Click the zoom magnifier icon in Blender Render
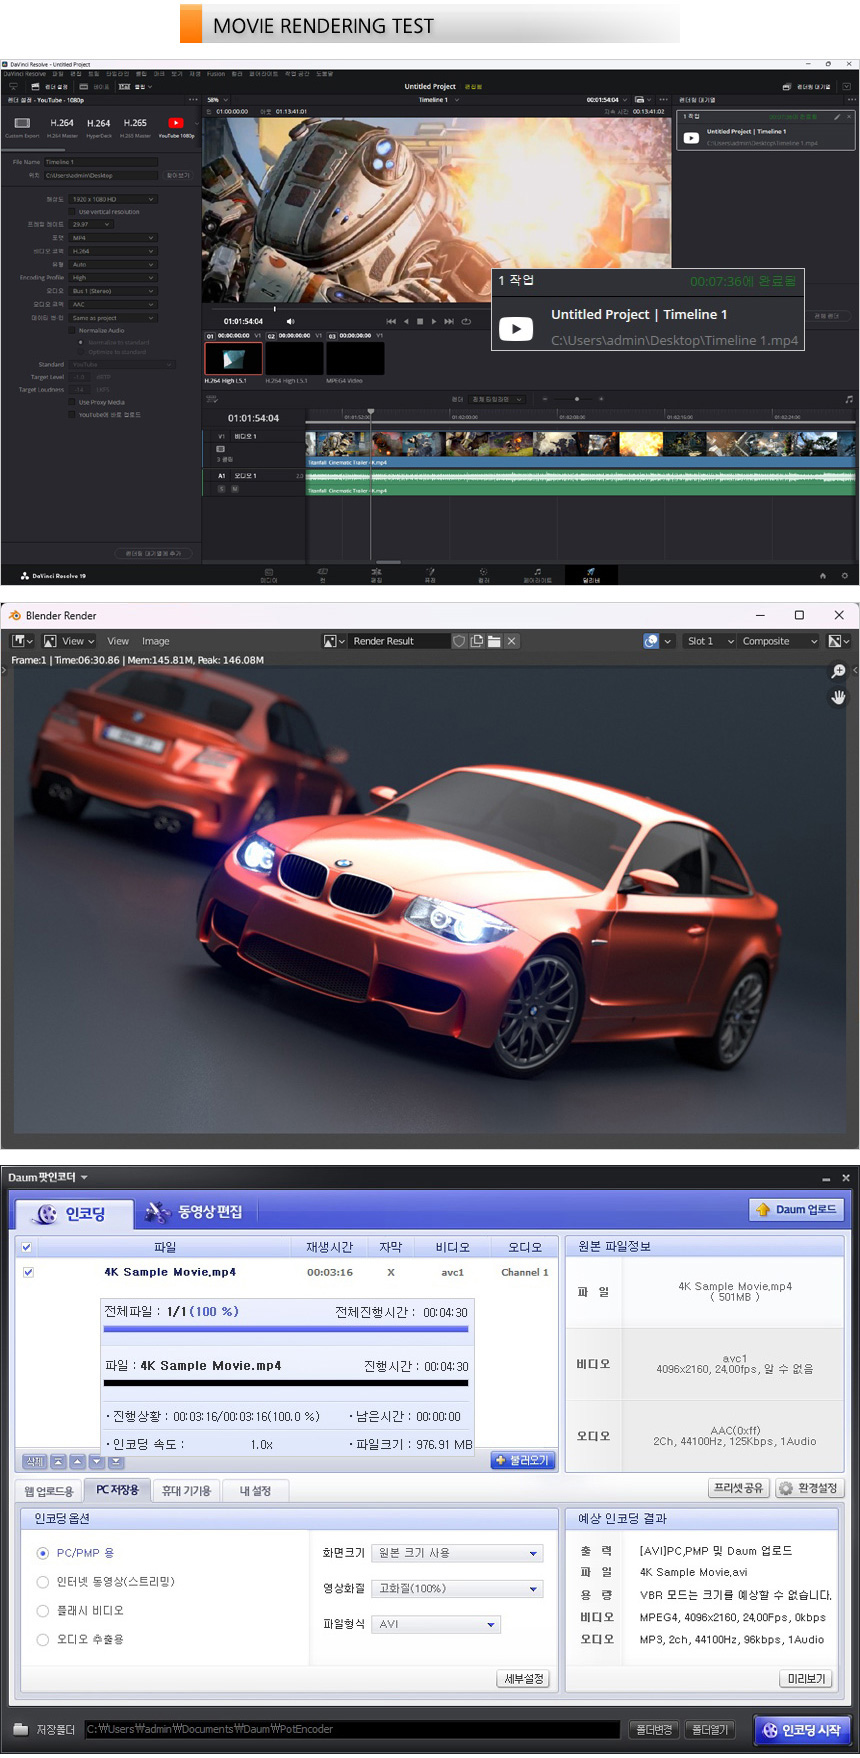 click(838, 671)
